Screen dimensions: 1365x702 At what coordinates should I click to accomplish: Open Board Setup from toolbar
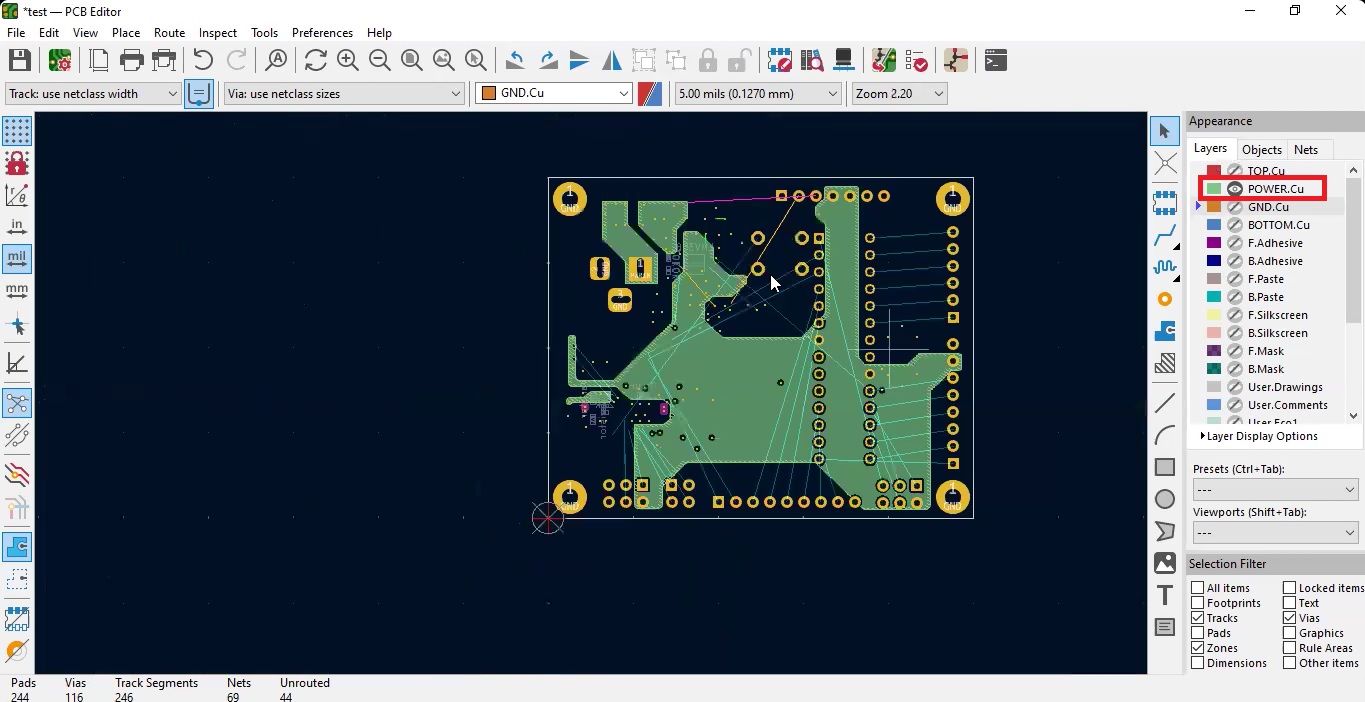60,60
